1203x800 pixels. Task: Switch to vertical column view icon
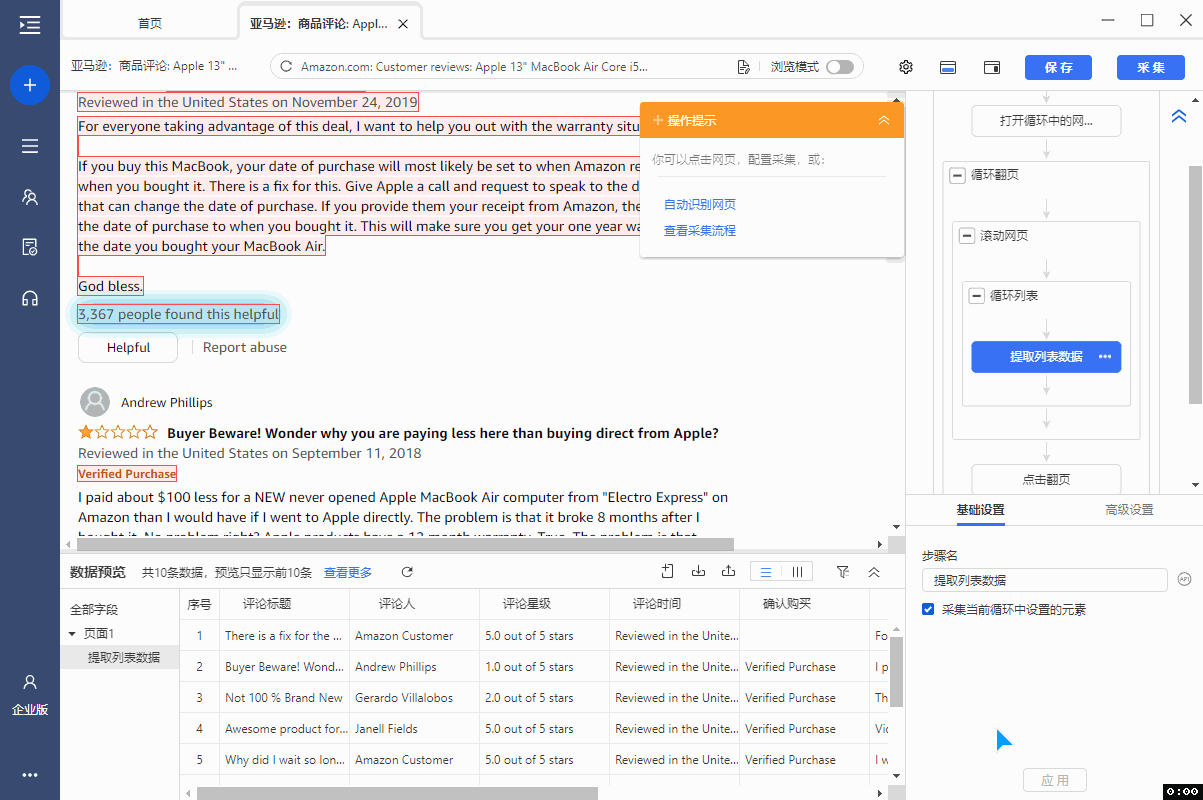[797, 572]
